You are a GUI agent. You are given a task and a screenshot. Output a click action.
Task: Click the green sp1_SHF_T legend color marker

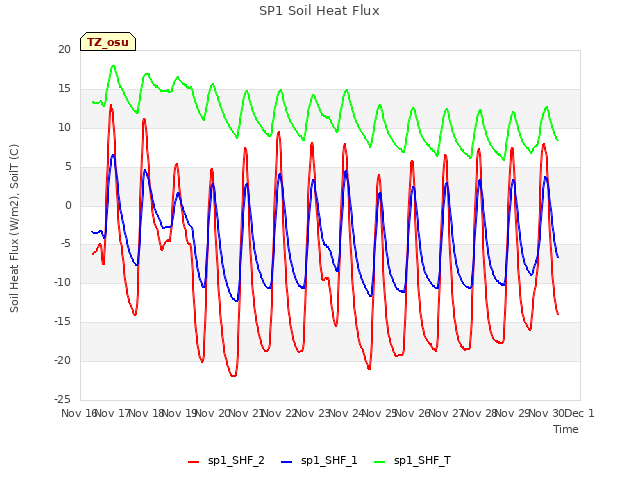(380, 462)
